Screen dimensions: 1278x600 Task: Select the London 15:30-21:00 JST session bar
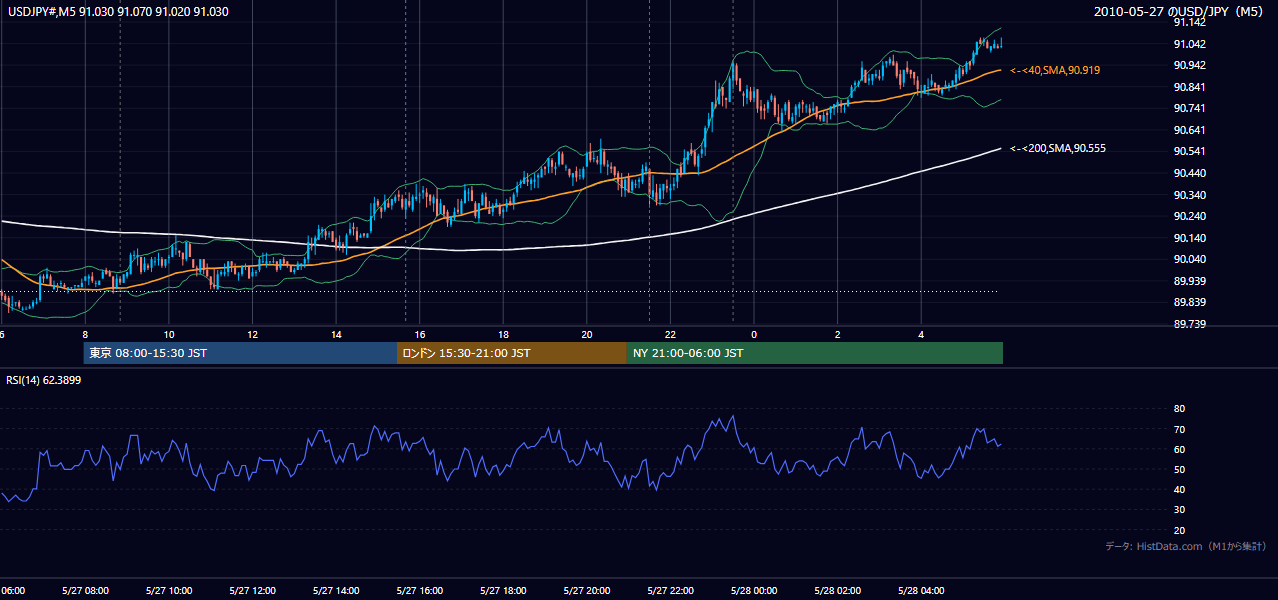point(512,353)
